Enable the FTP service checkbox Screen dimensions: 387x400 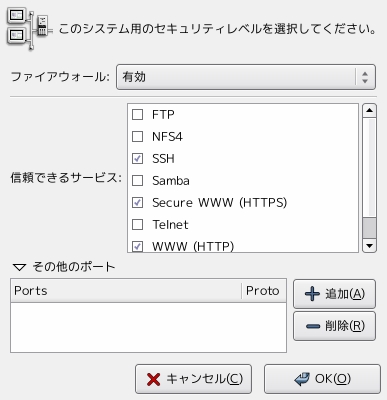click(138, 115)
